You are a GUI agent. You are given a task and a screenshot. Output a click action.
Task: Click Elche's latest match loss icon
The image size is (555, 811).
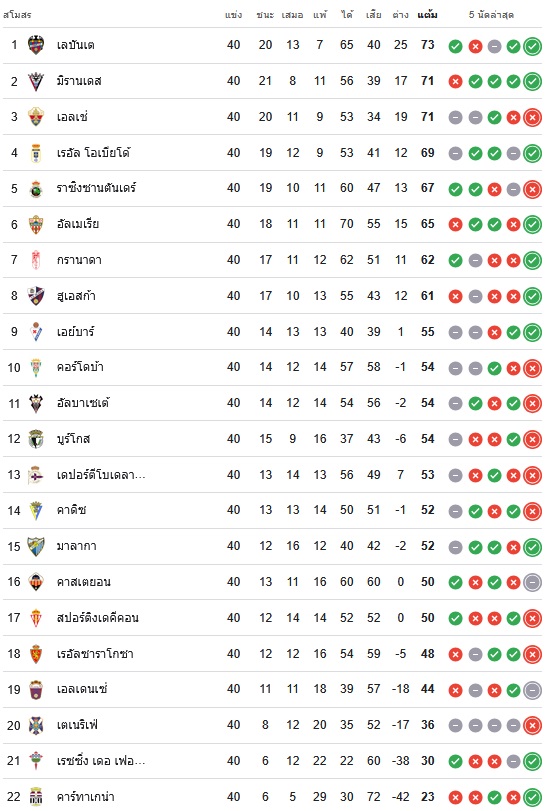pos(532,118)
